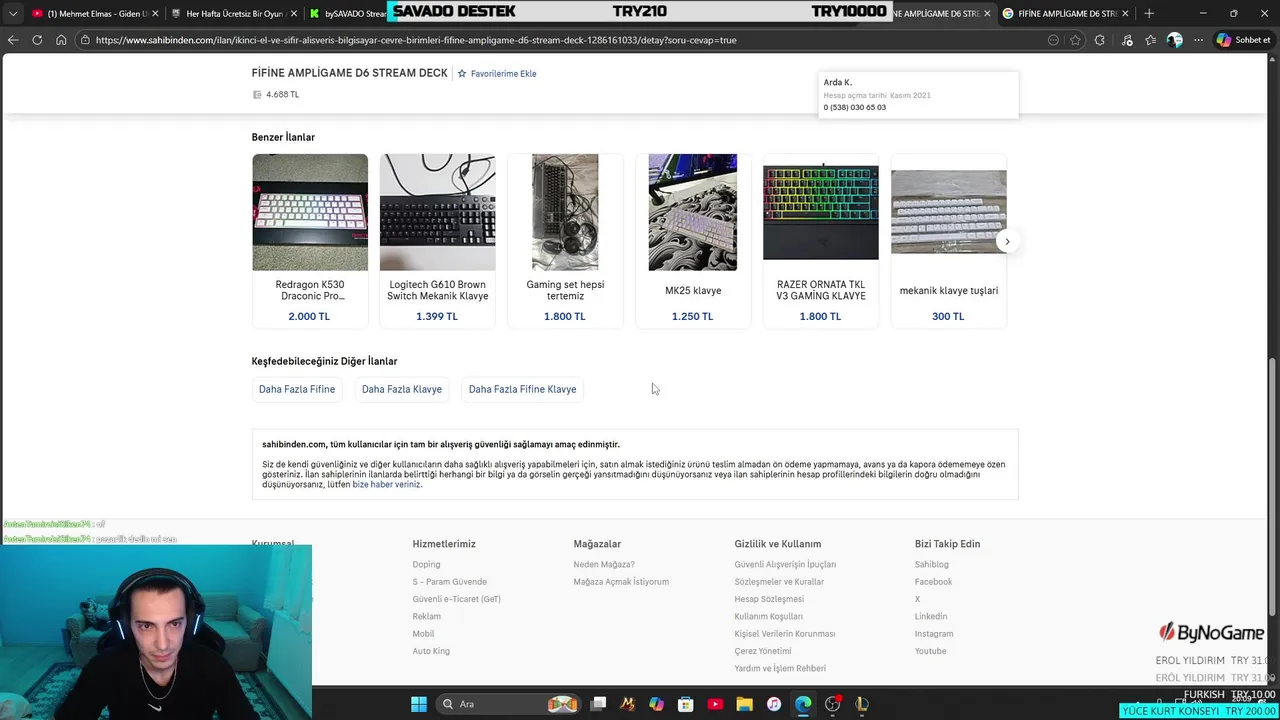The width and height of the screenshot is (1280, 720).
Task: Follow the bize haber veriniz link
Action: click(x=386, y=484)
